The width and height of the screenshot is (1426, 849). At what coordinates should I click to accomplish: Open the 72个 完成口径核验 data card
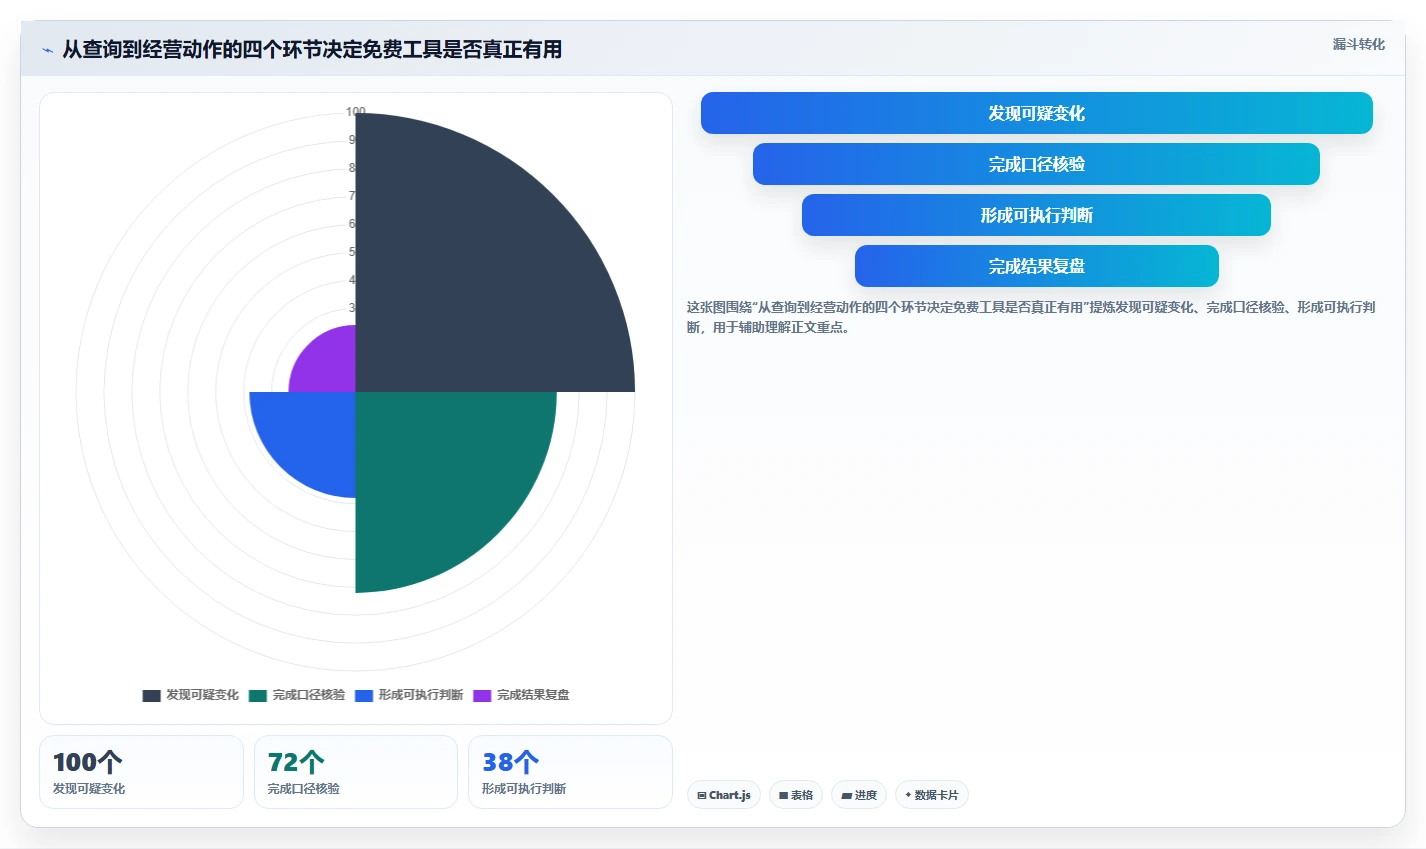point(356,772)
